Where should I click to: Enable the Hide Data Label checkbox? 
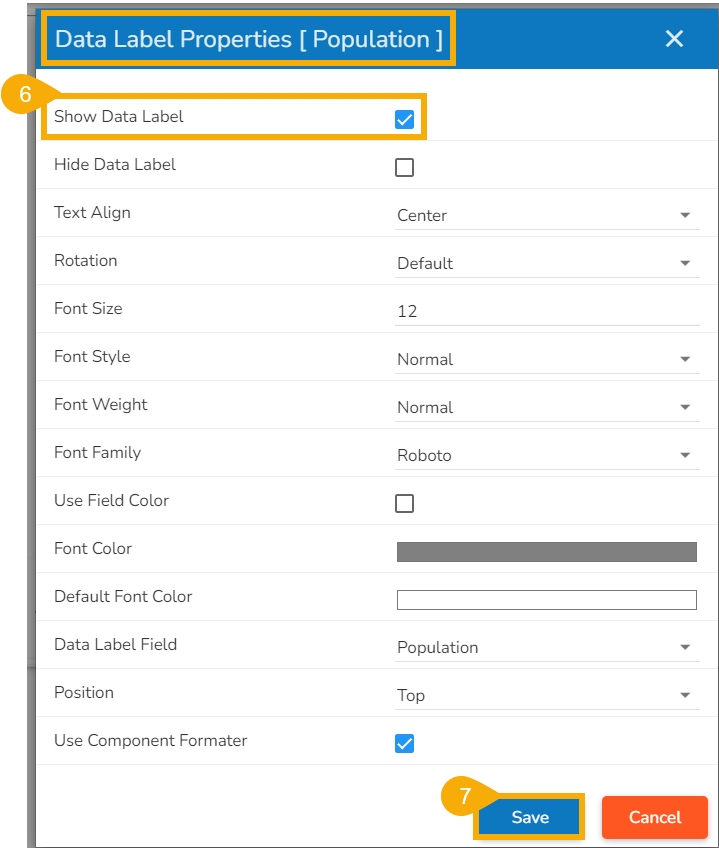coord(404,168)
